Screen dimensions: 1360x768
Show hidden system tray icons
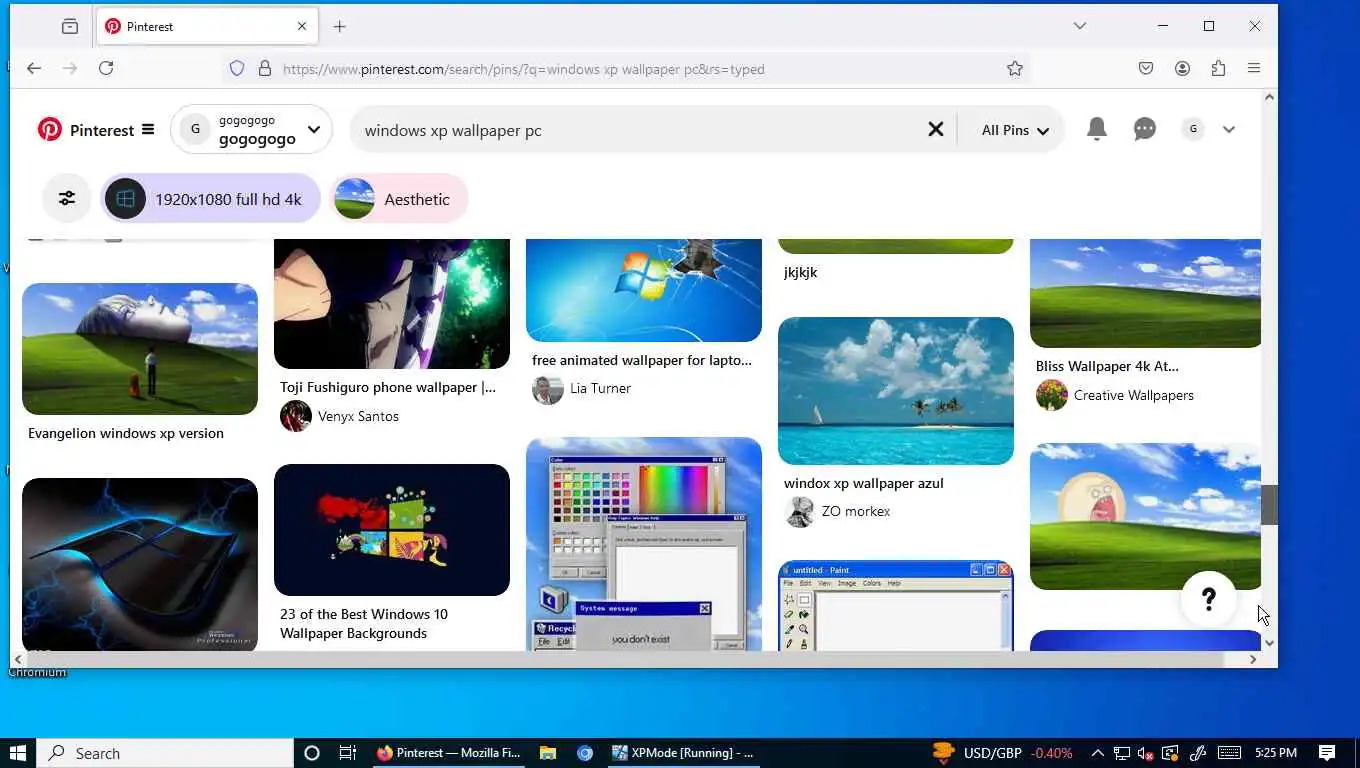[x=1097, y=753]
